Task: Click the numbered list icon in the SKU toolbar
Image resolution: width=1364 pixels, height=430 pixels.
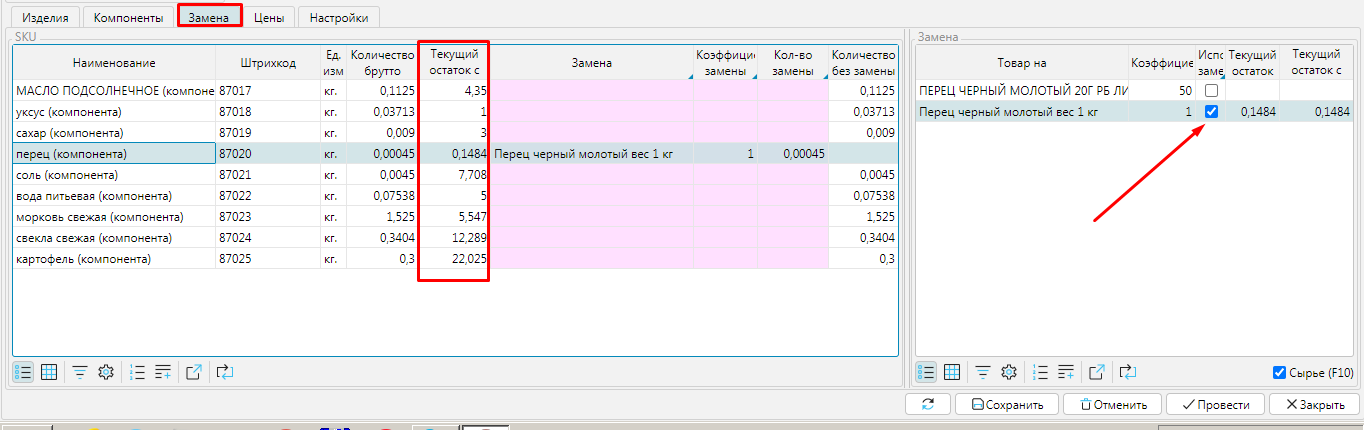Action: click(x=138, y=372)
